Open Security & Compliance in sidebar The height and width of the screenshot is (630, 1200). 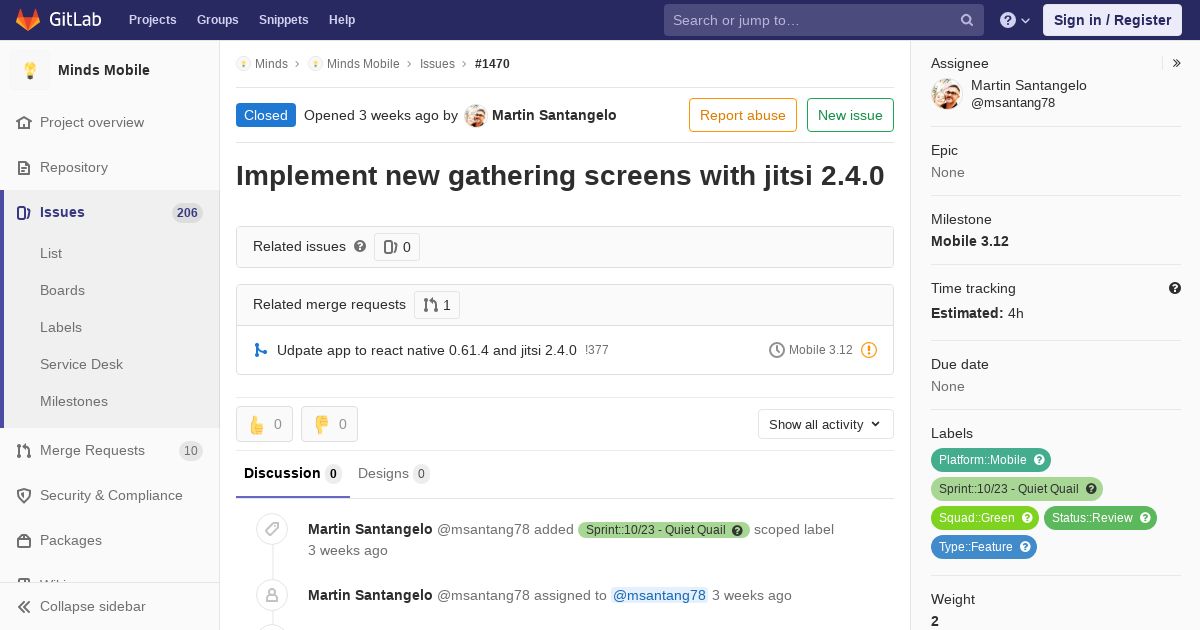point(110,495)
